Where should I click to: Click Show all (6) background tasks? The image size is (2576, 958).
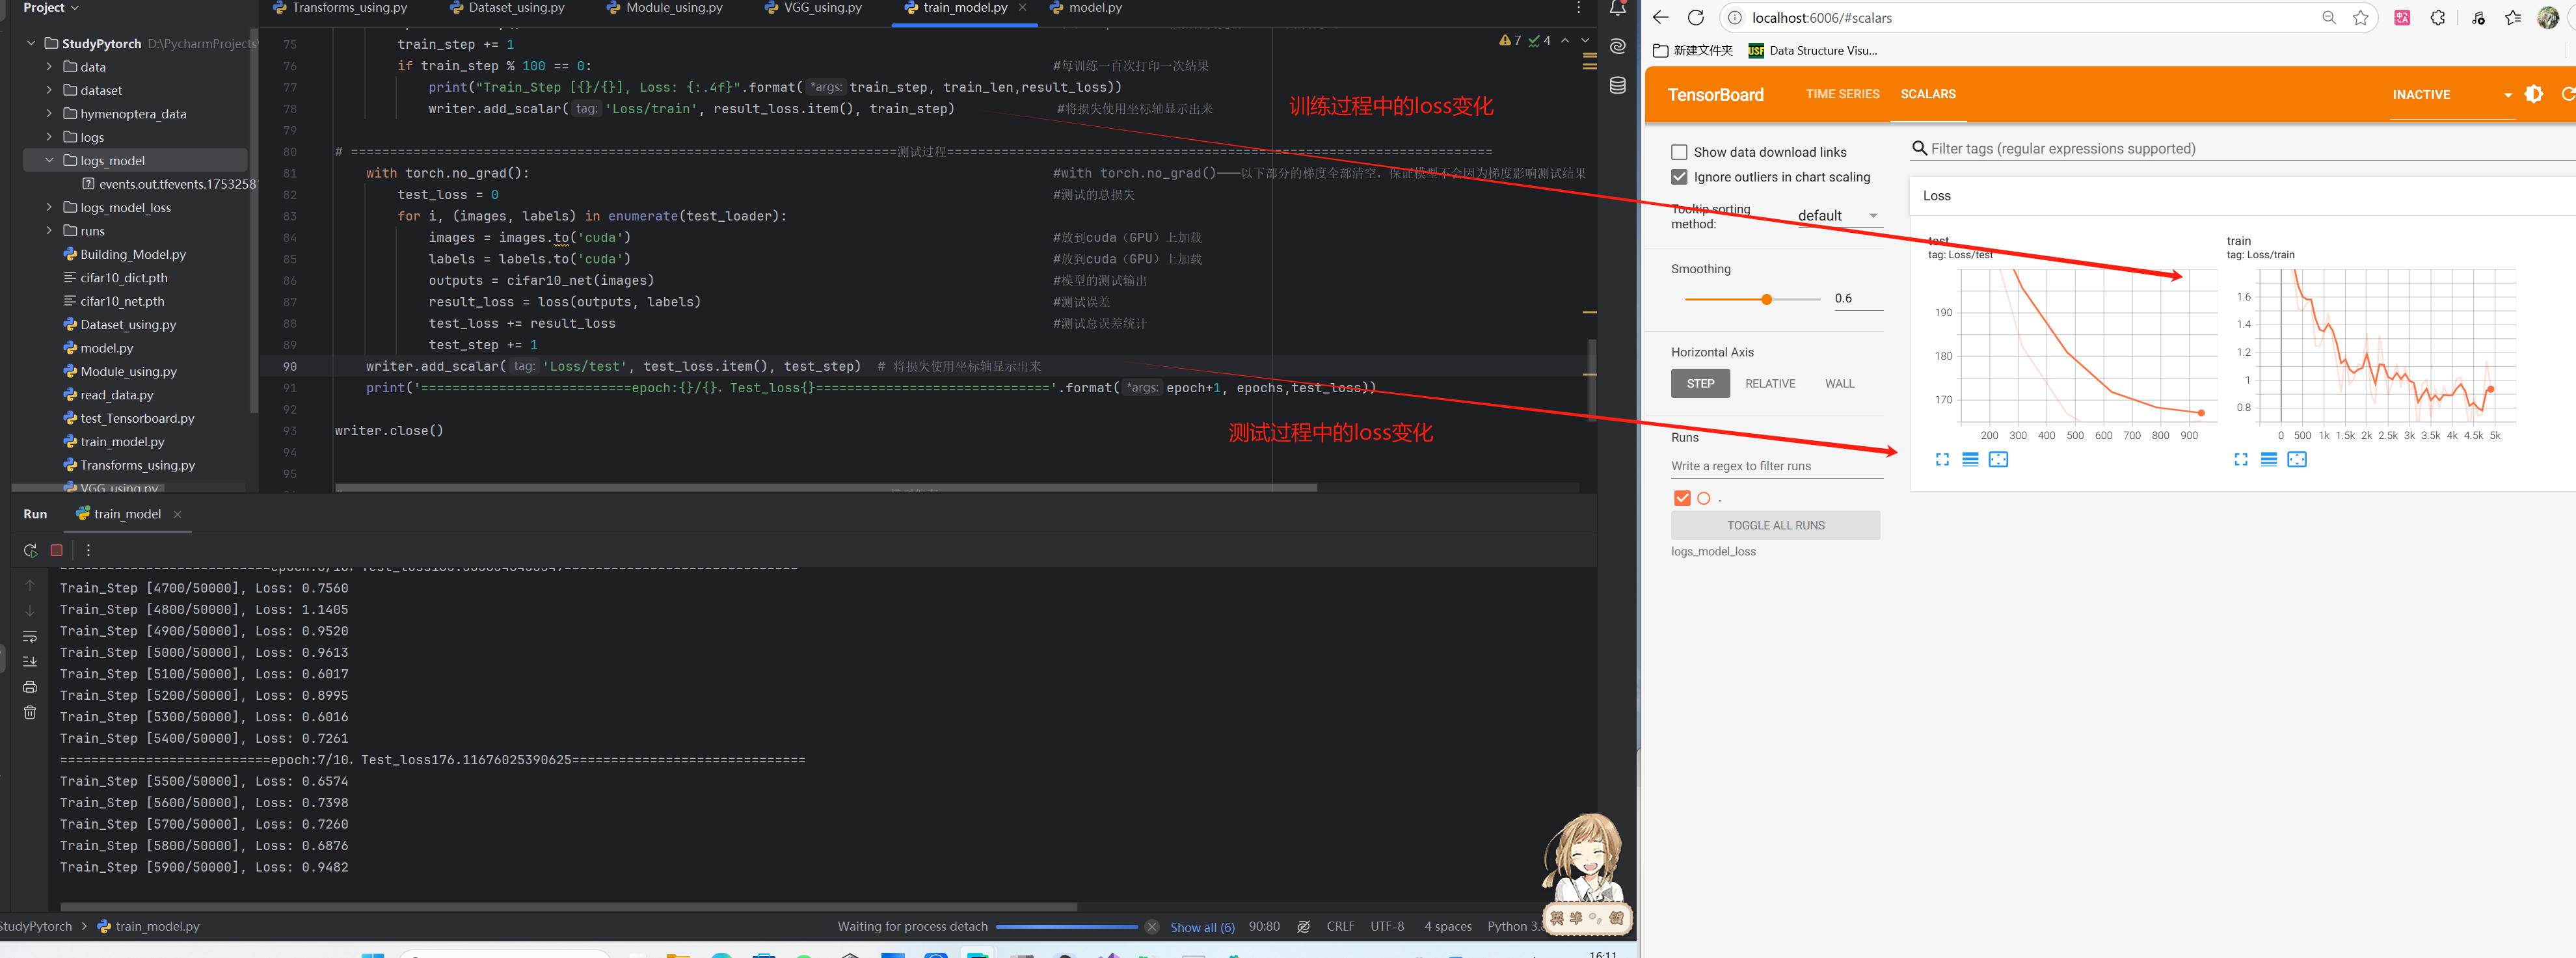[x=1202, y=927]
